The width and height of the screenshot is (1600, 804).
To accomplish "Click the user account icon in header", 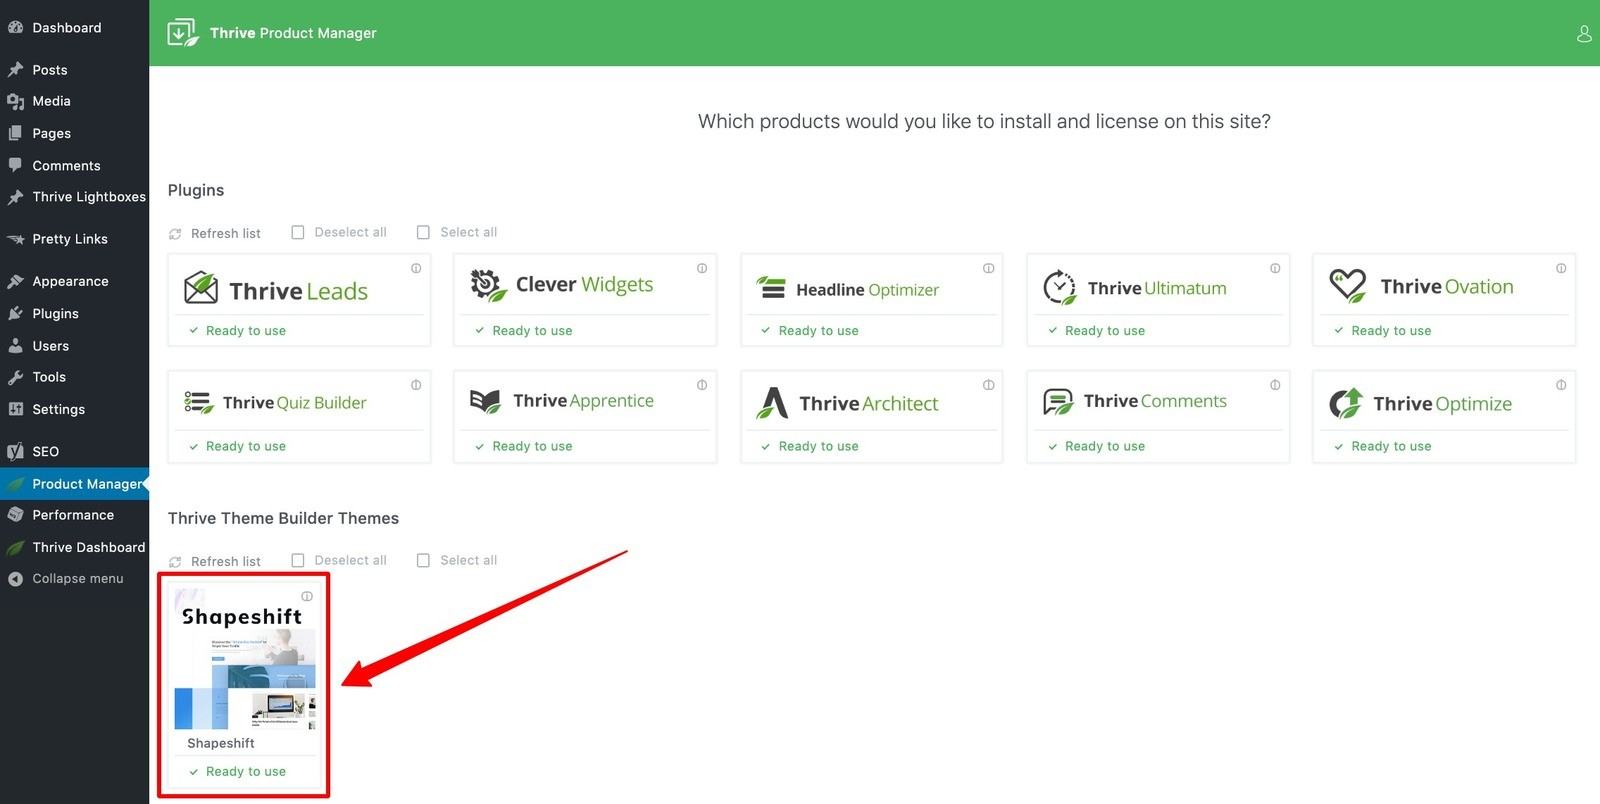I will pos(1583,34).
